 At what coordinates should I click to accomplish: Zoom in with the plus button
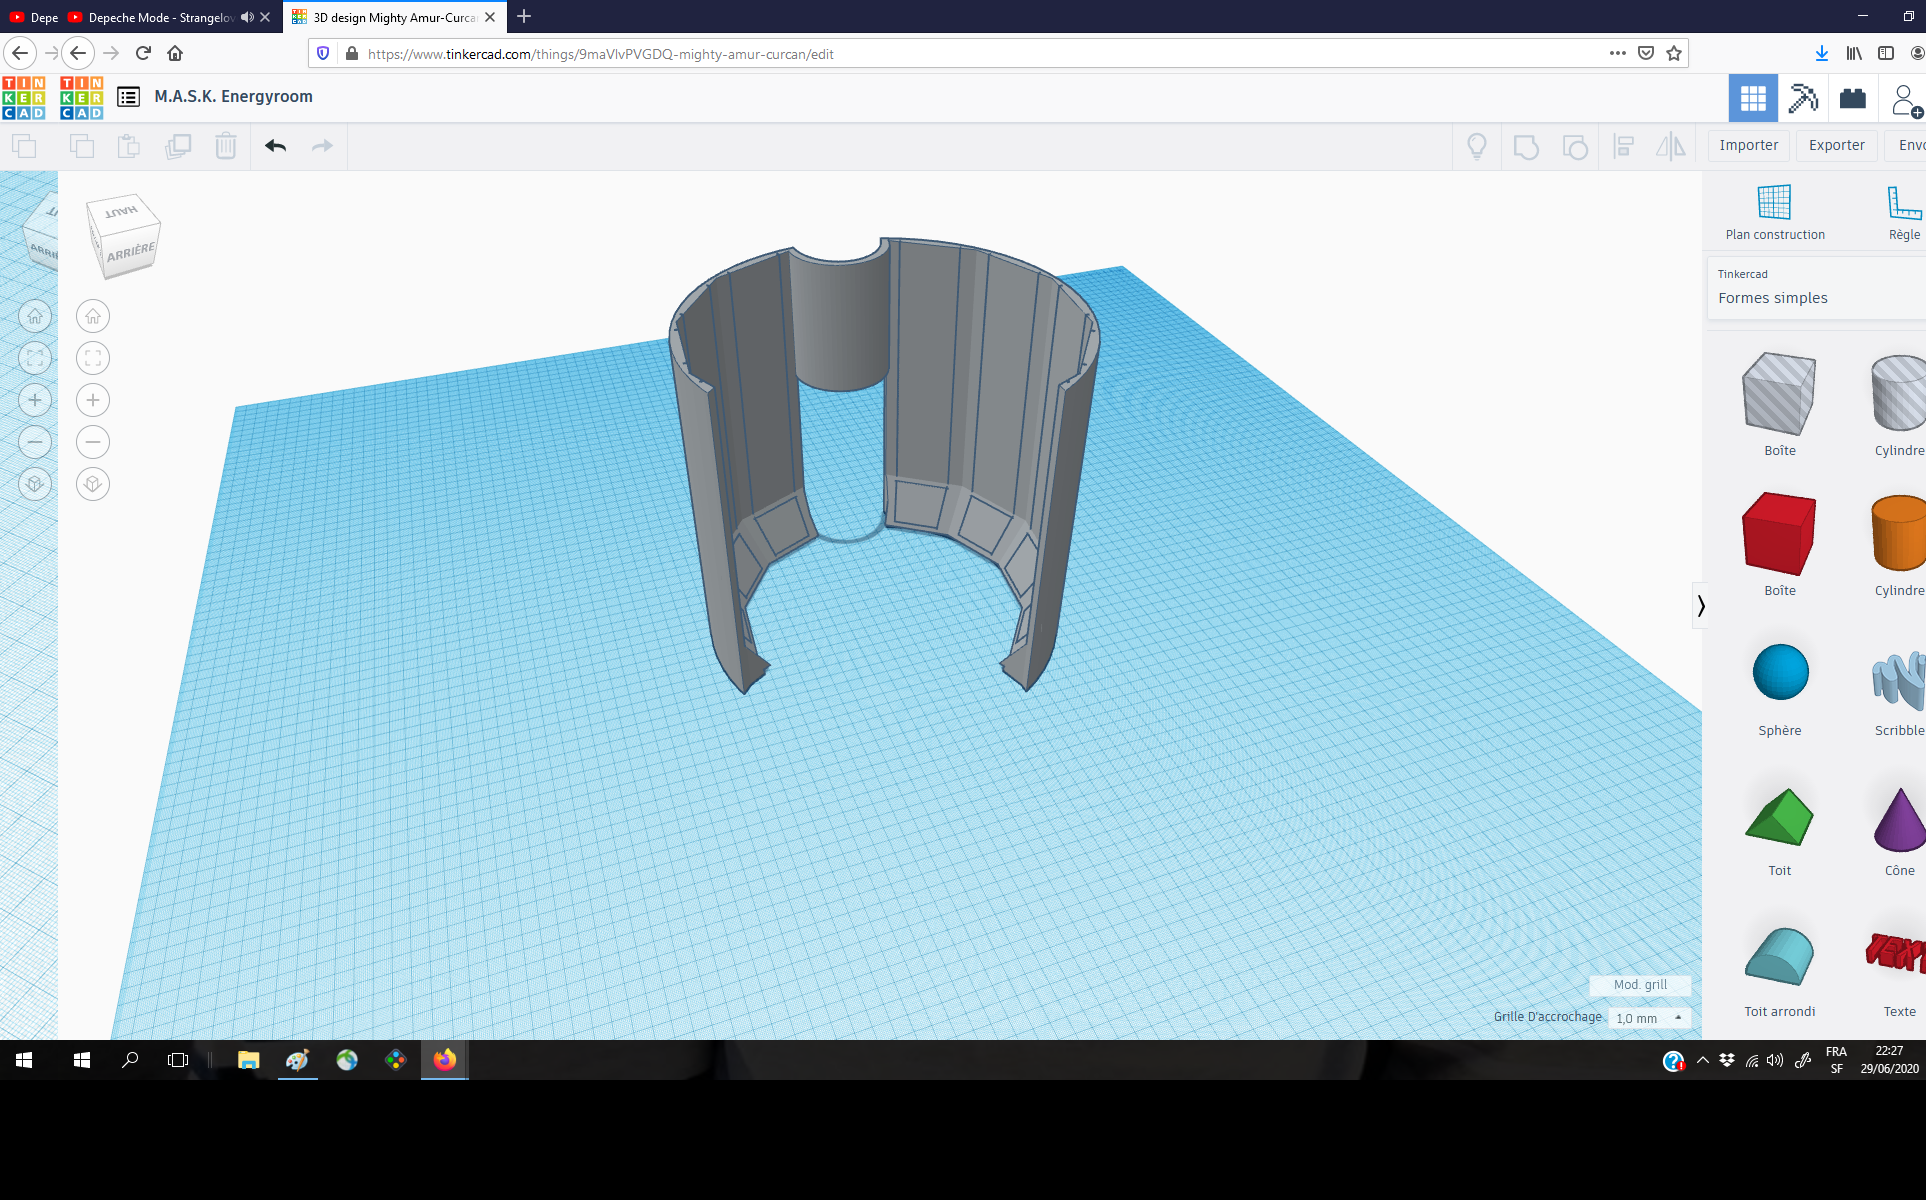coord(93,400)
